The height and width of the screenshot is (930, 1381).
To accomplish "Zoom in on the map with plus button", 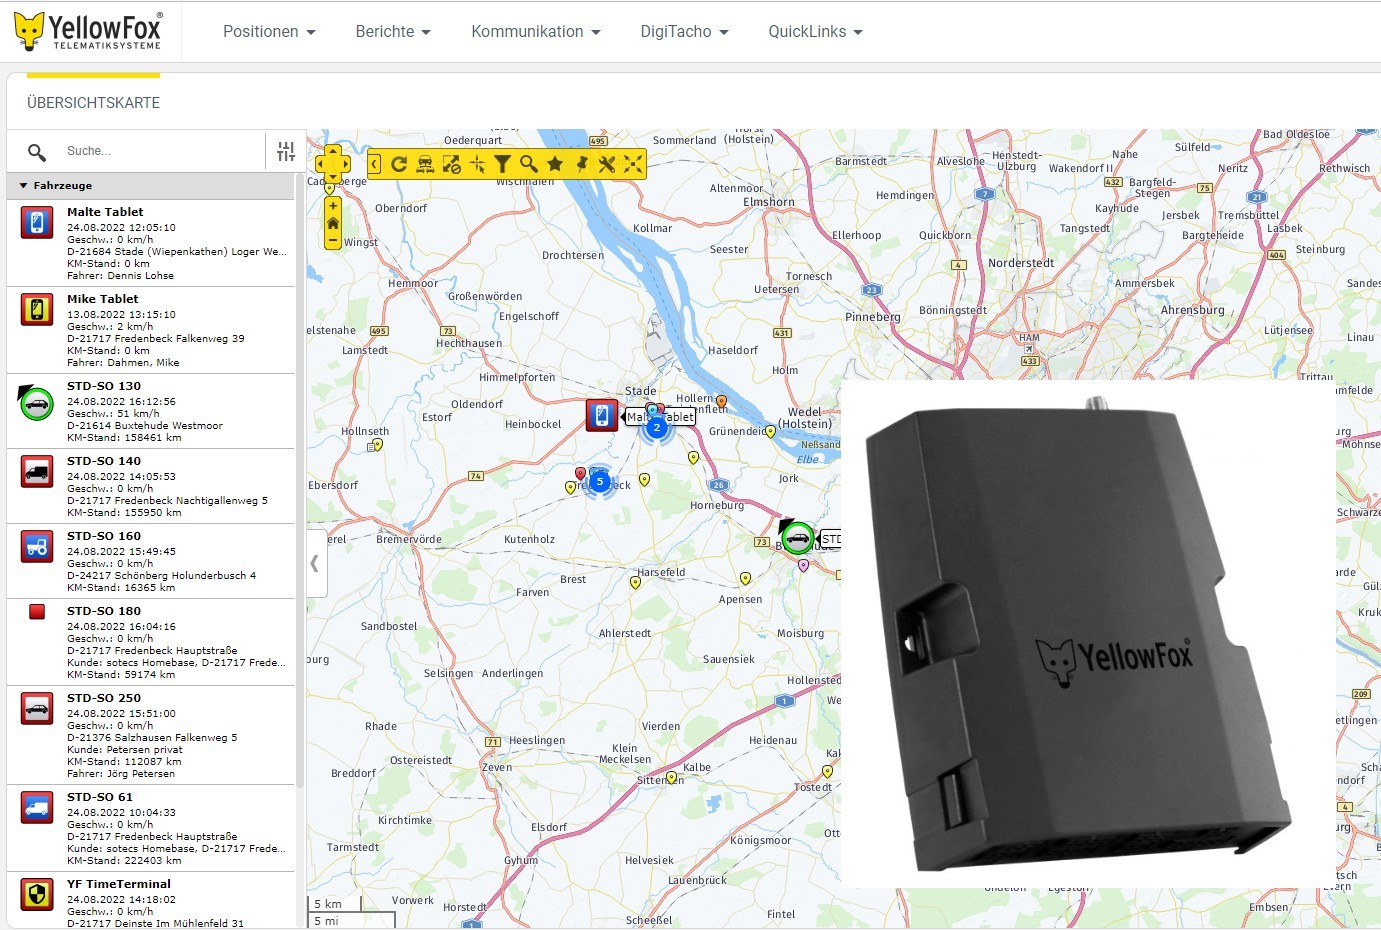I will tap(333, 205).
